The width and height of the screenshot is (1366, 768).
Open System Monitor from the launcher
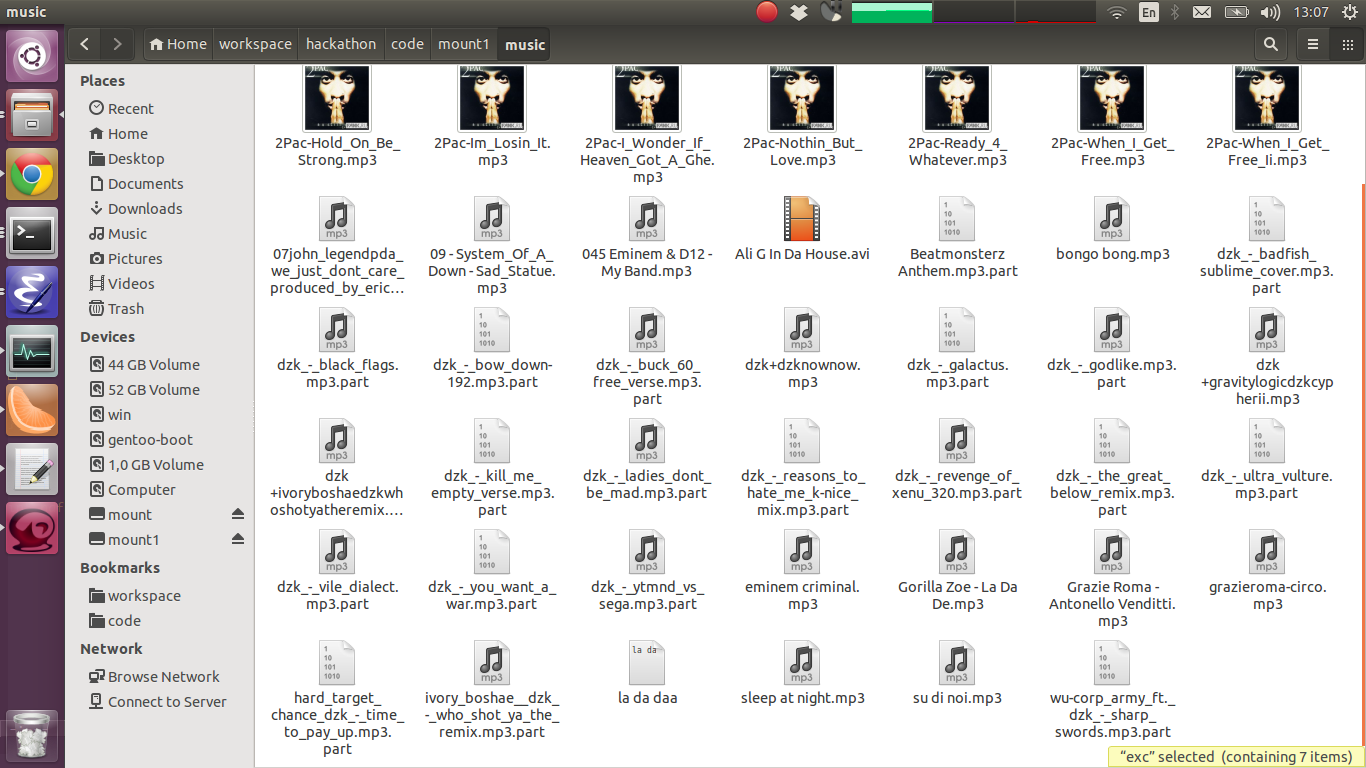point(32,352)
